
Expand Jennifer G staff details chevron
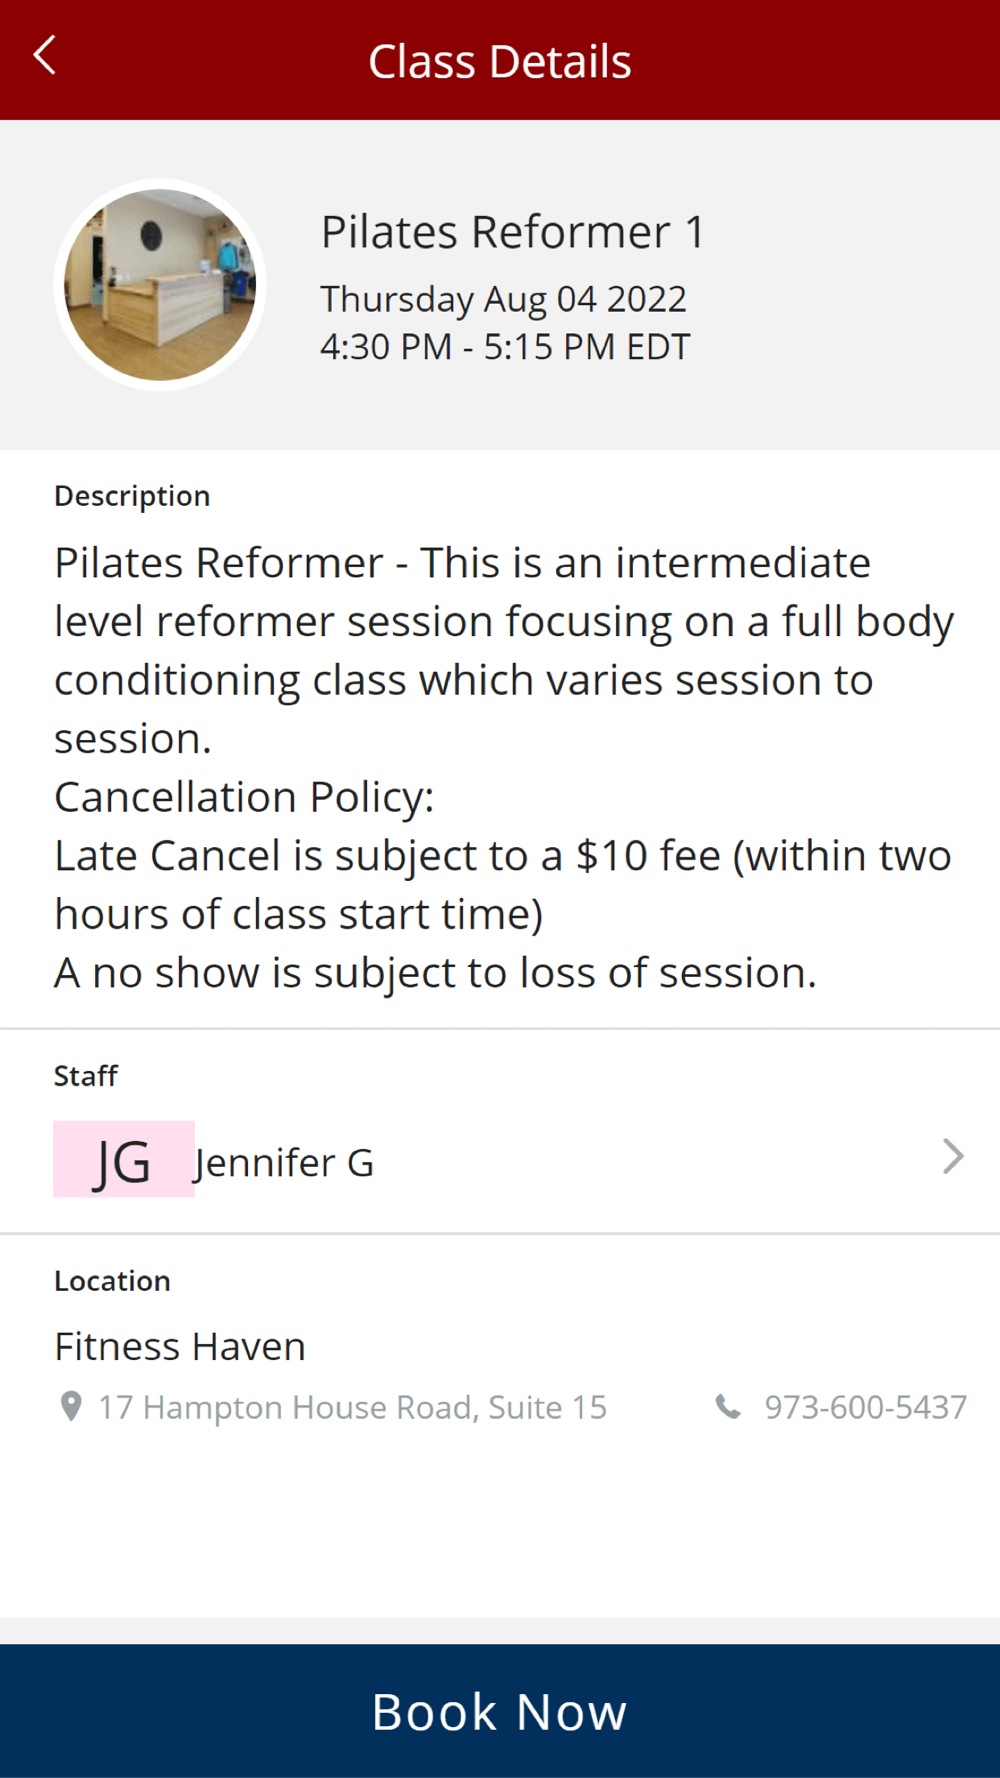[952, 1157]
